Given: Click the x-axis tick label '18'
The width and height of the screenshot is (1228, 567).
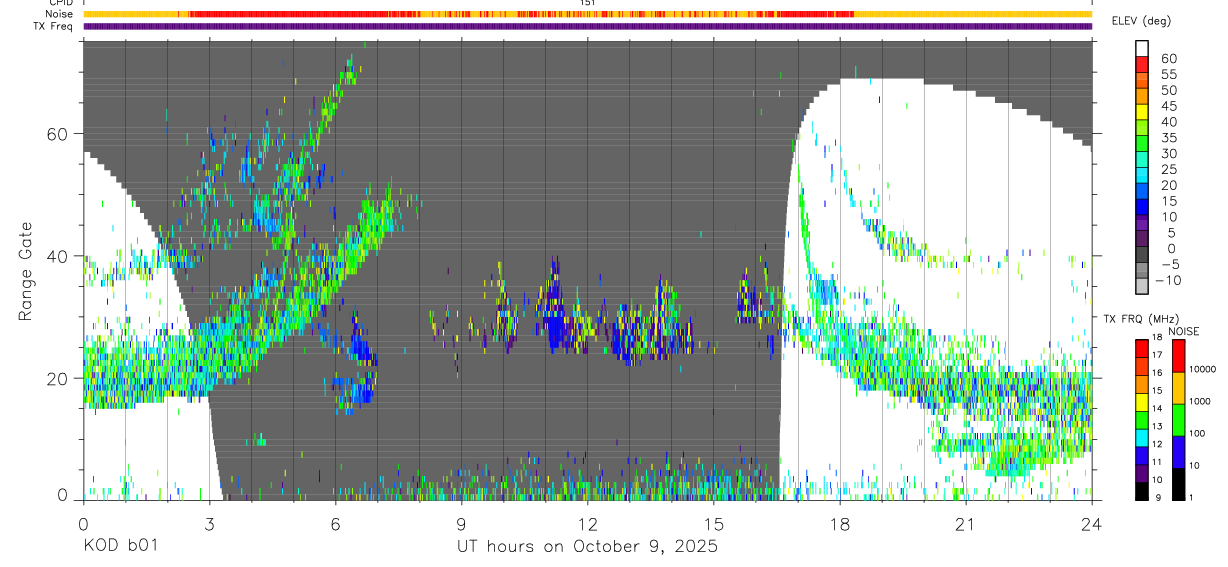Looking at the screenshot, I should (x=840, y=524).
